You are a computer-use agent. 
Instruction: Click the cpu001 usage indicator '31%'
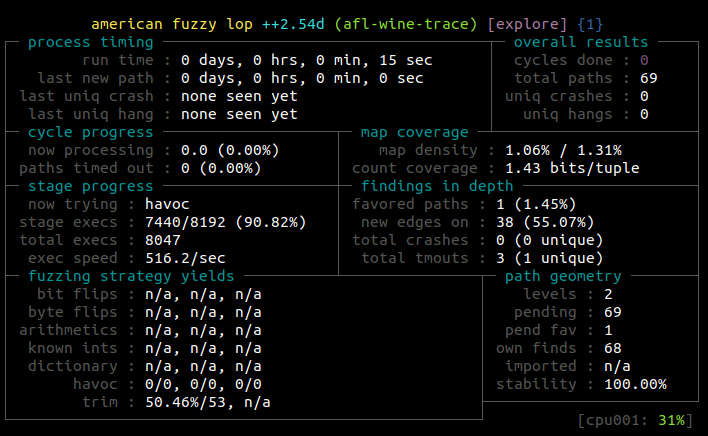[x=671, y=420]
